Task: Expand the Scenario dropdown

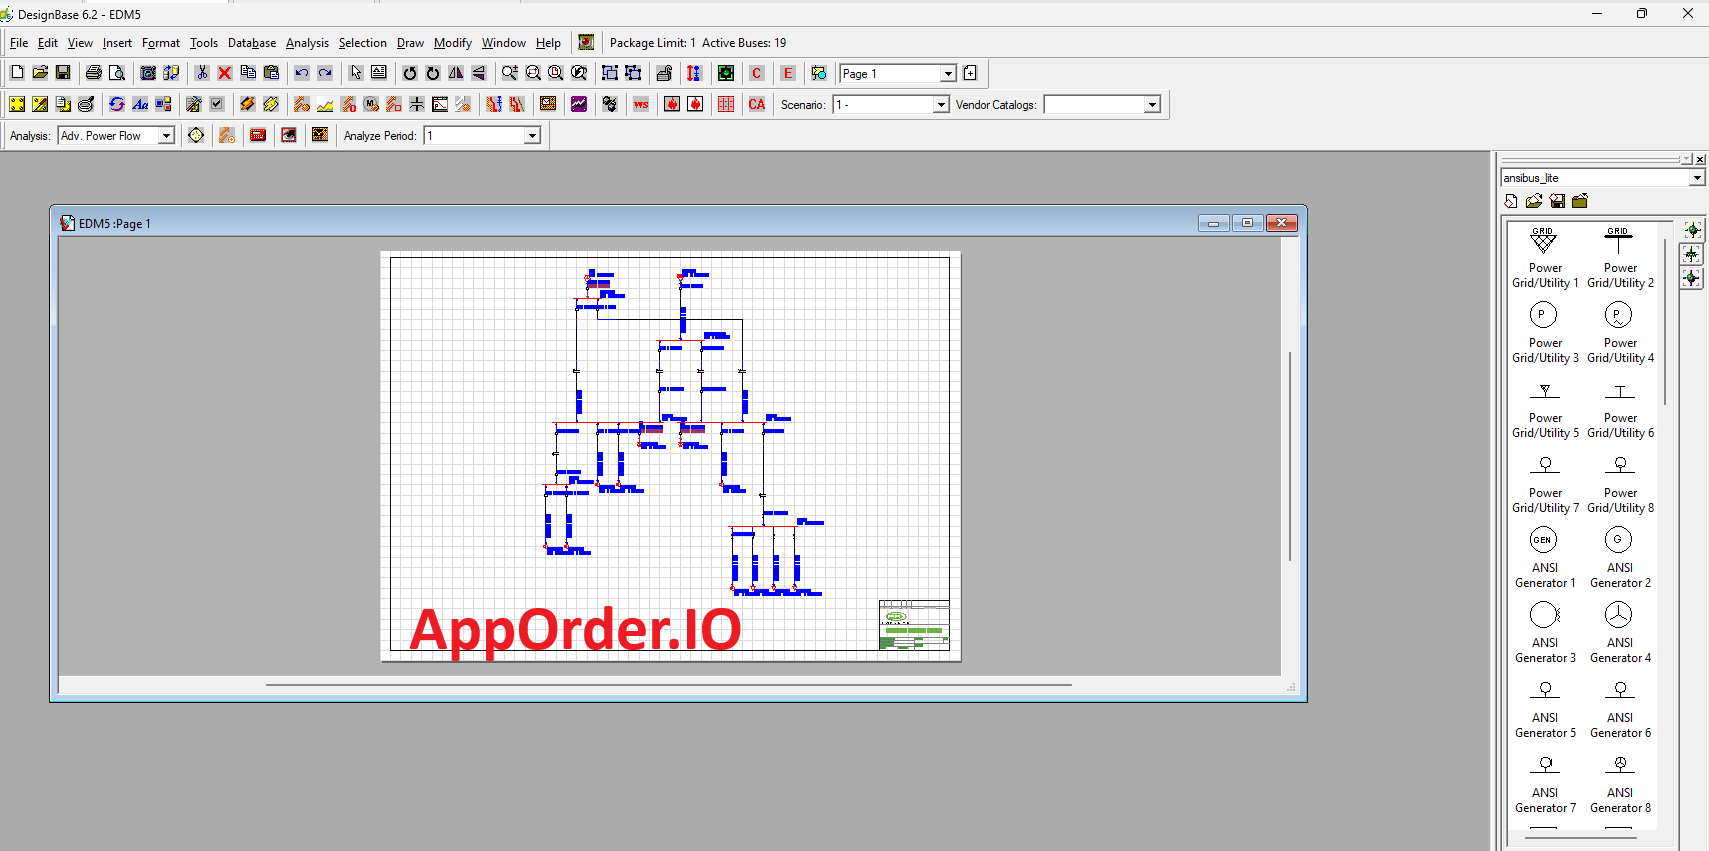Action: [x=941, y=105]
